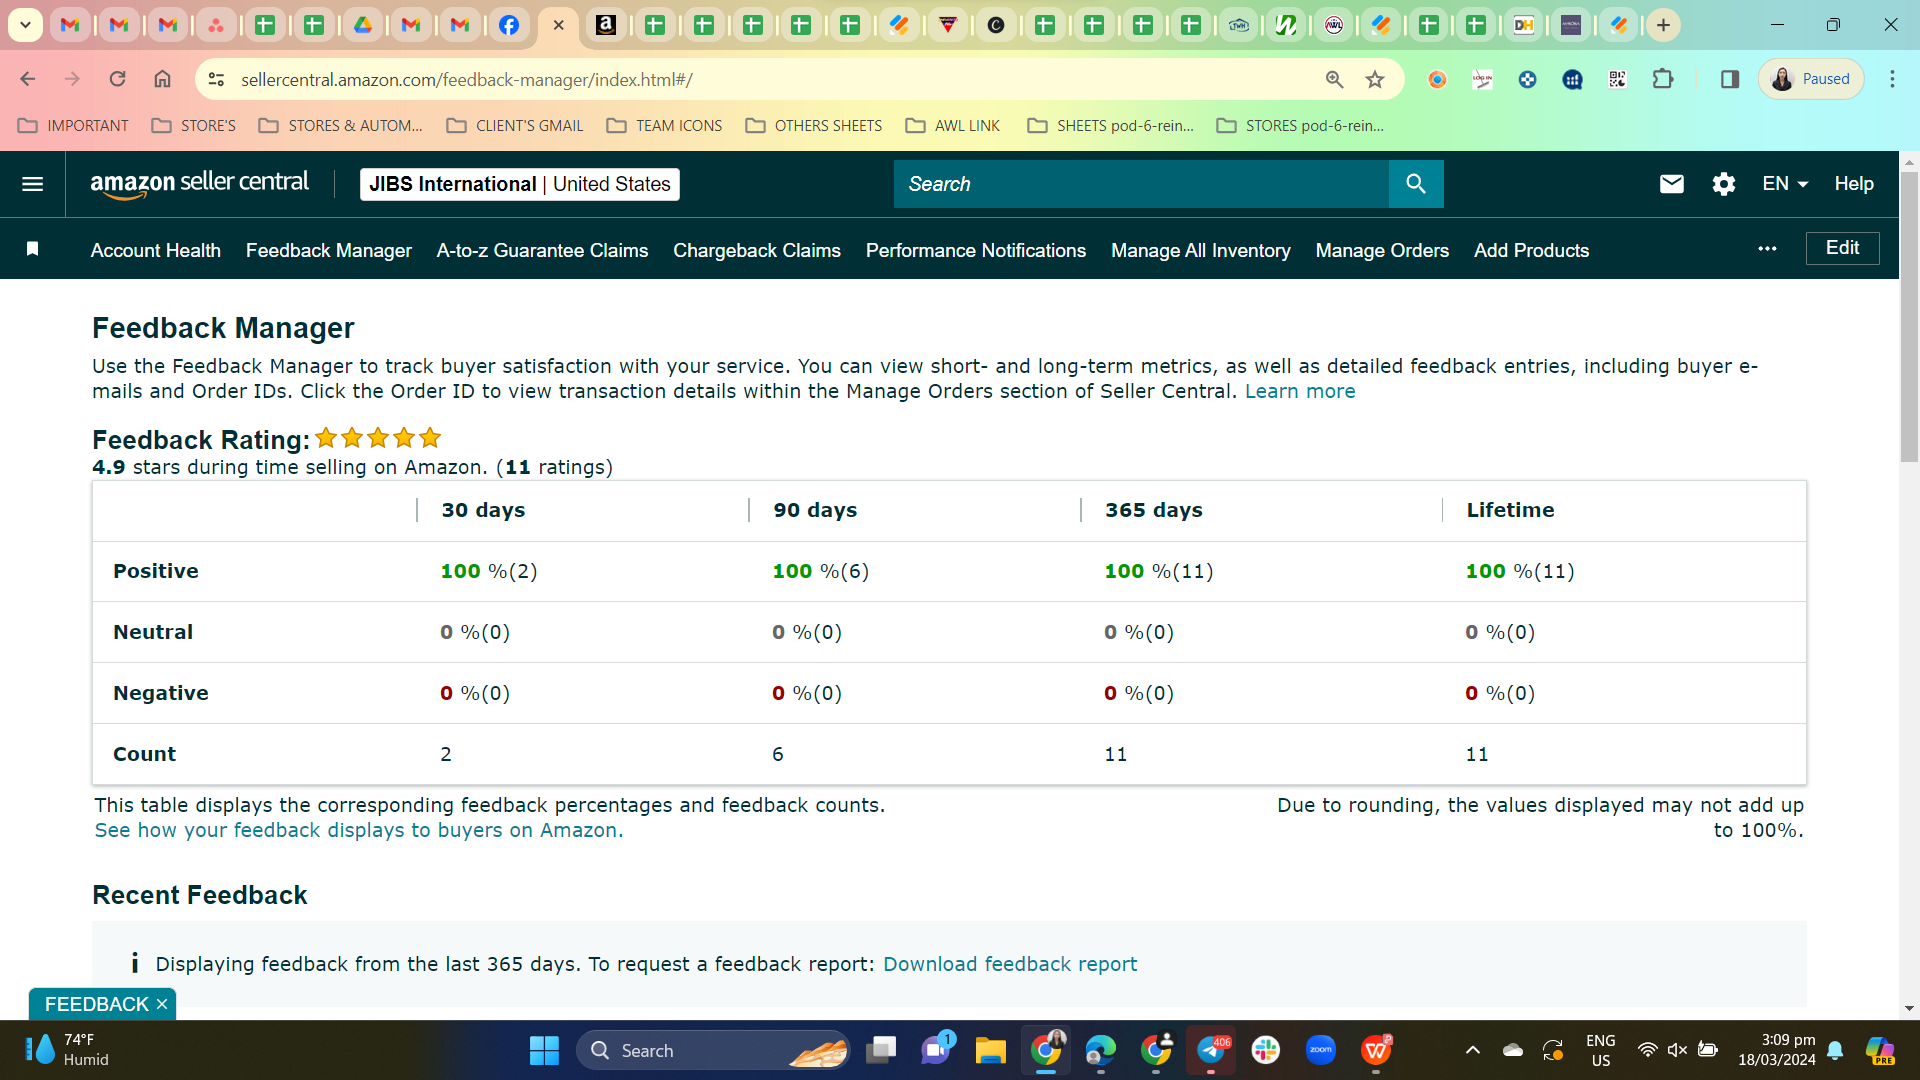Go back to the previous page
This screenshot has height=1080, width=1920.
(x=28, y=79)
